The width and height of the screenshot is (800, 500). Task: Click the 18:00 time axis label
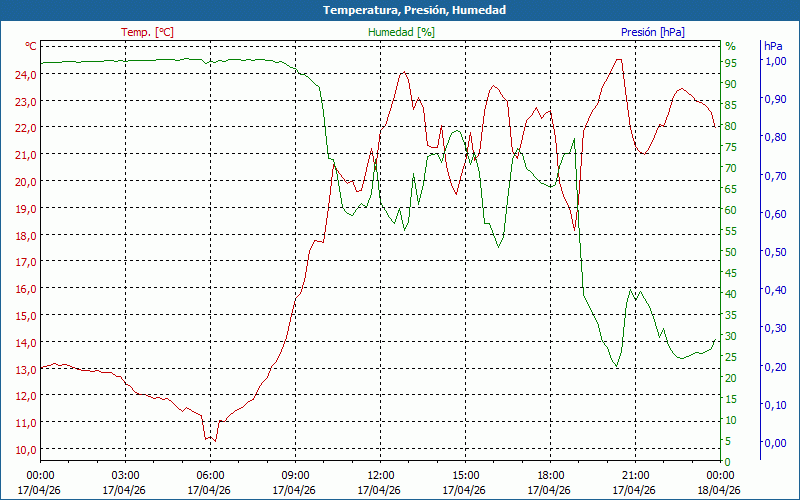(550, 475)
